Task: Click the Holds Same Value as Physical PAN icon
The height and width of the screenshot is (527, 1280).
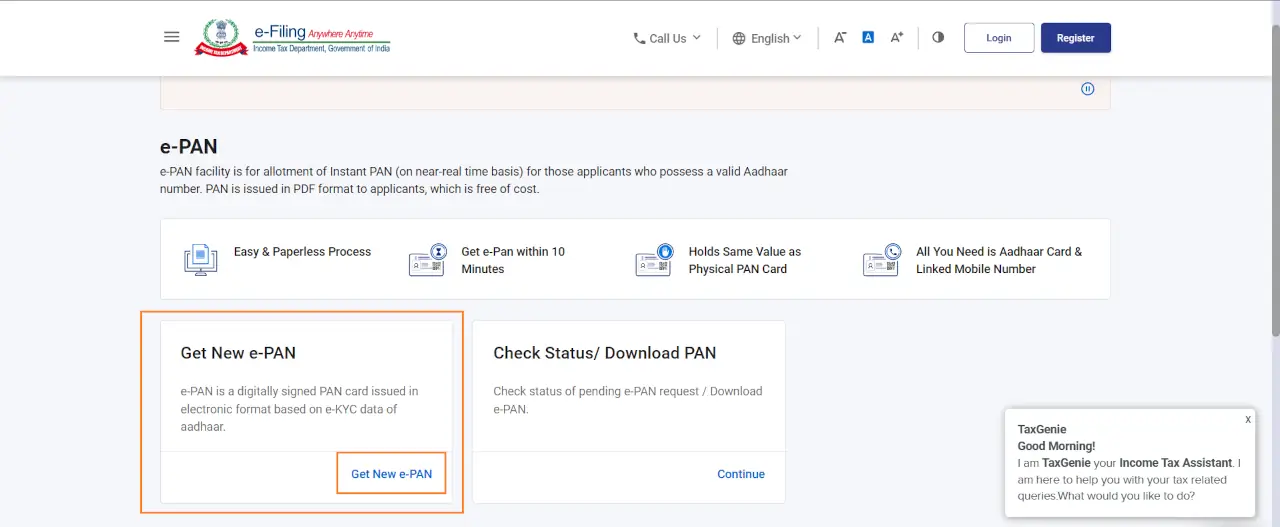Action: [654, 260]
